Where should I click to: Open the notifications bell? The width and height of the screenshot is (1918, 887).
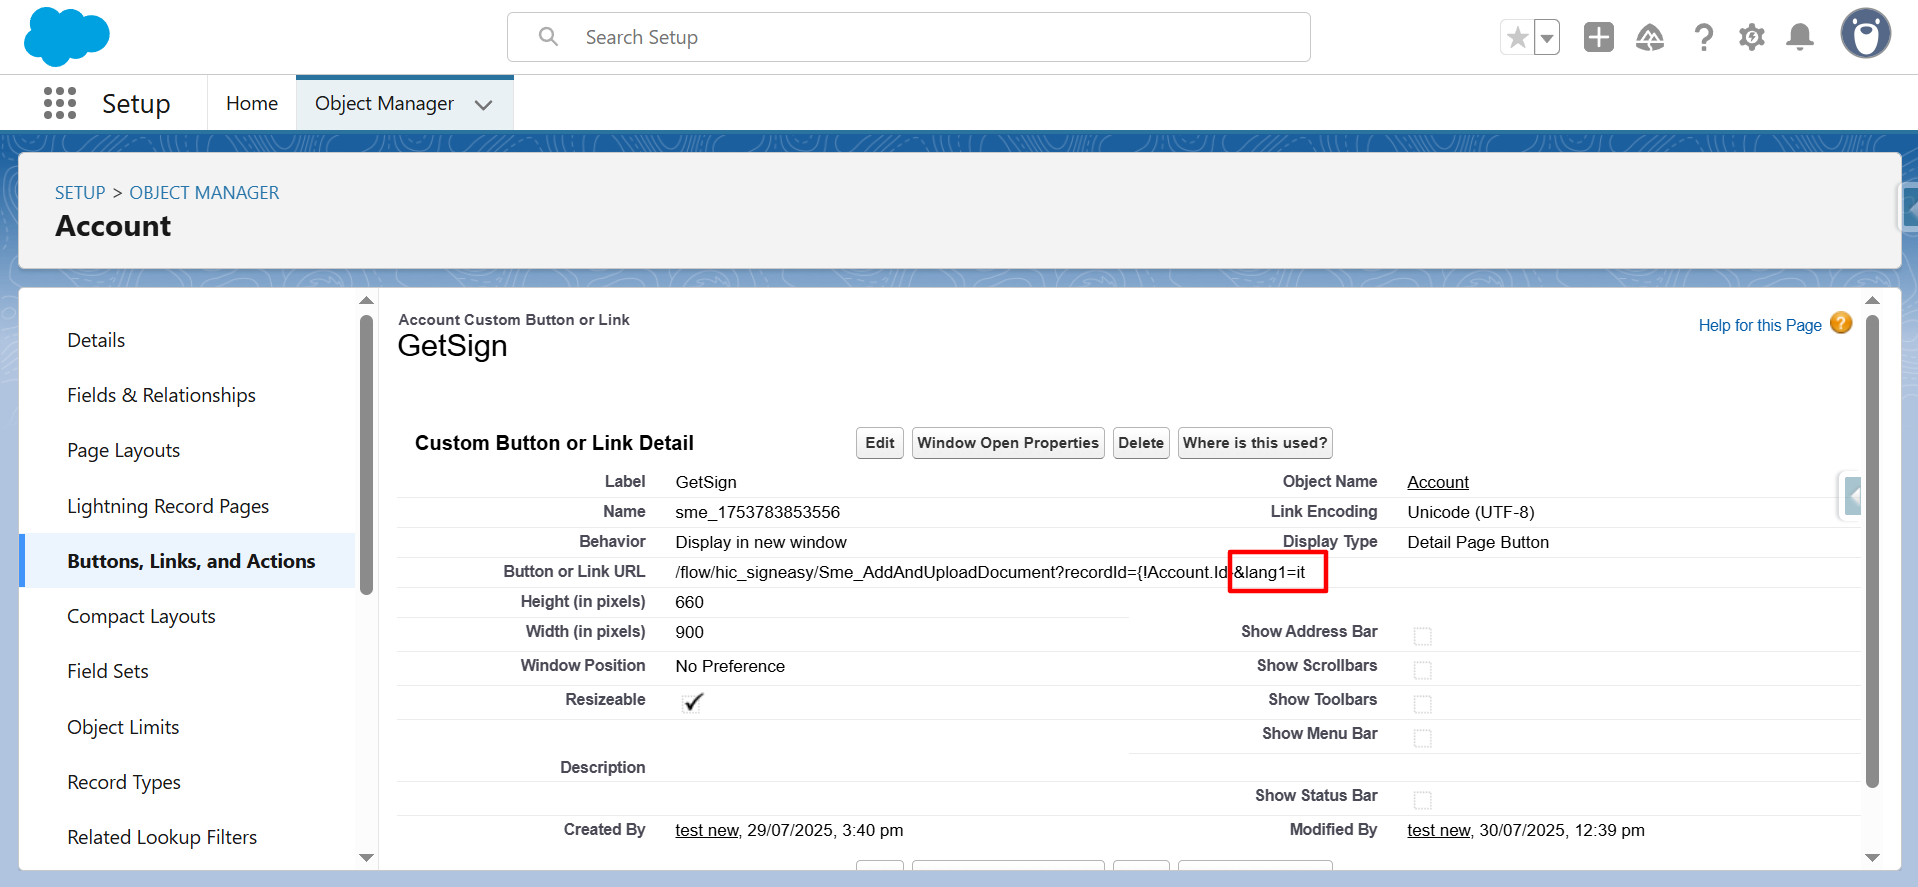pyautogui.click(x=1800, y=38)
